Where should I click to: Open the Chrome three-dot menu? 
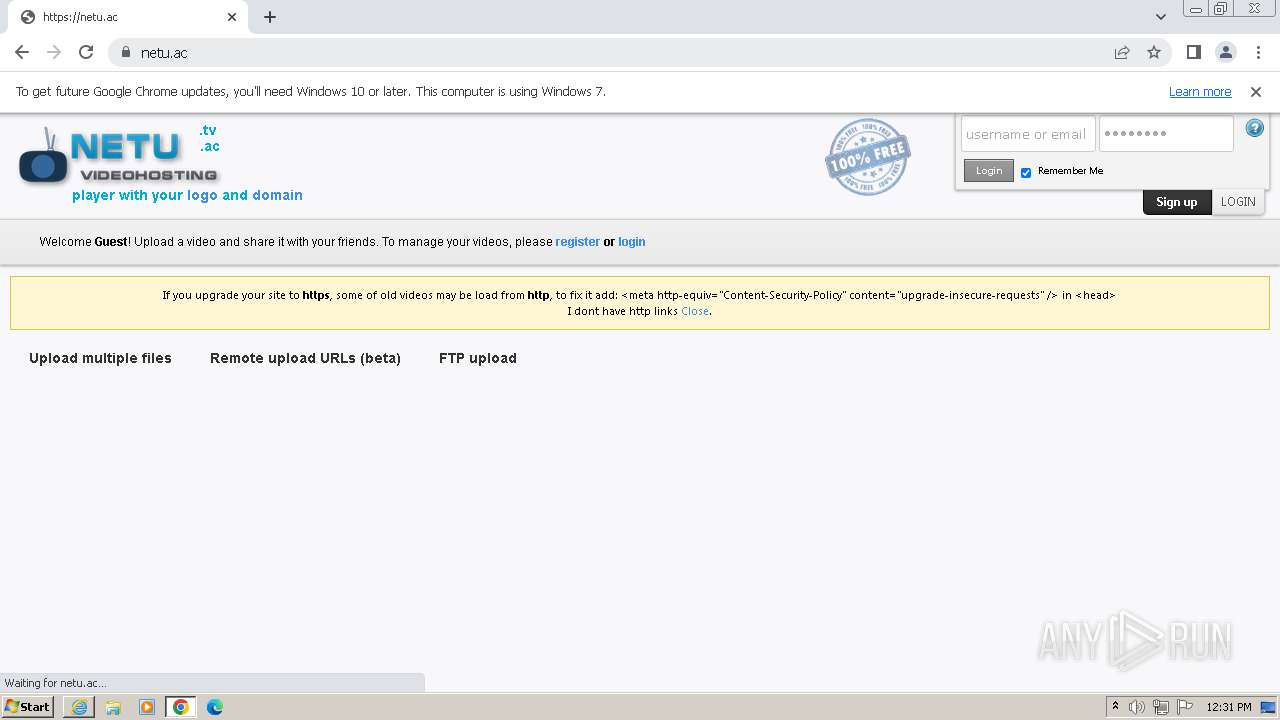1257,52
